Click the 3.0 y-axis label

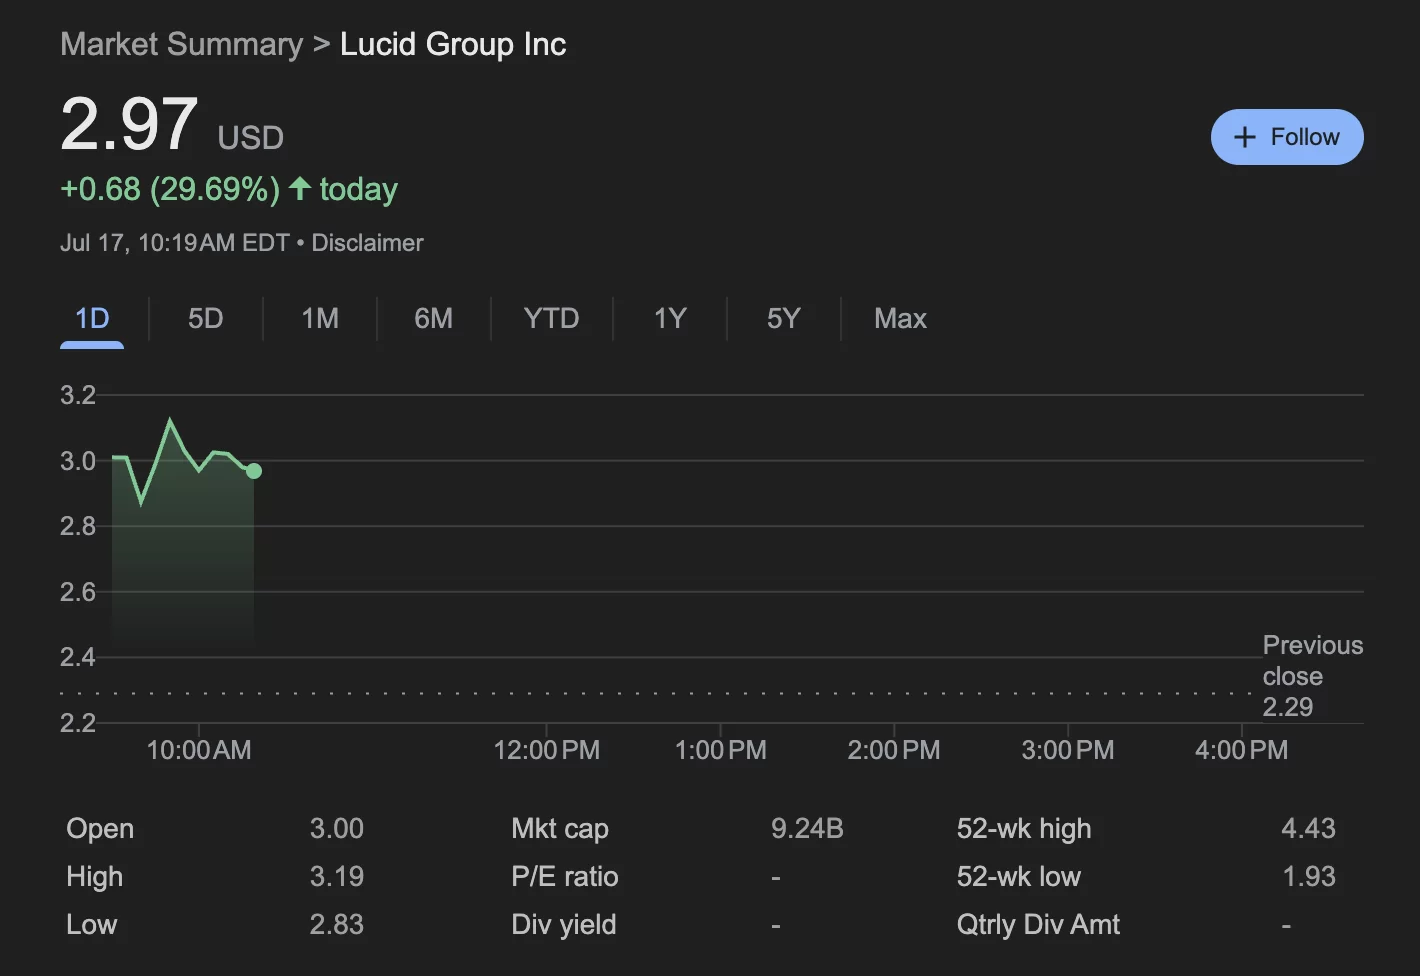pyautogui.click(x=78, y=461)
